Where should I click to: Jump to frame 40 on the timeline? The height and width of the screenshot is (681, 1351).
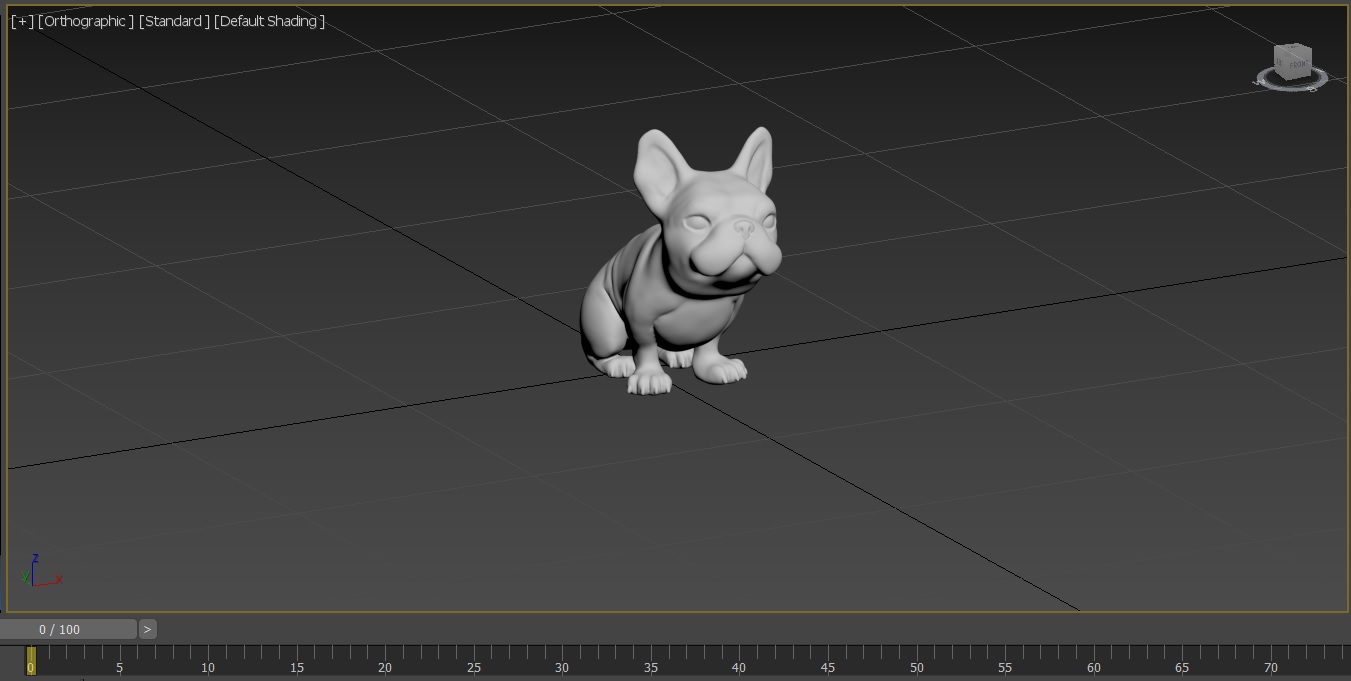[739, 667]
